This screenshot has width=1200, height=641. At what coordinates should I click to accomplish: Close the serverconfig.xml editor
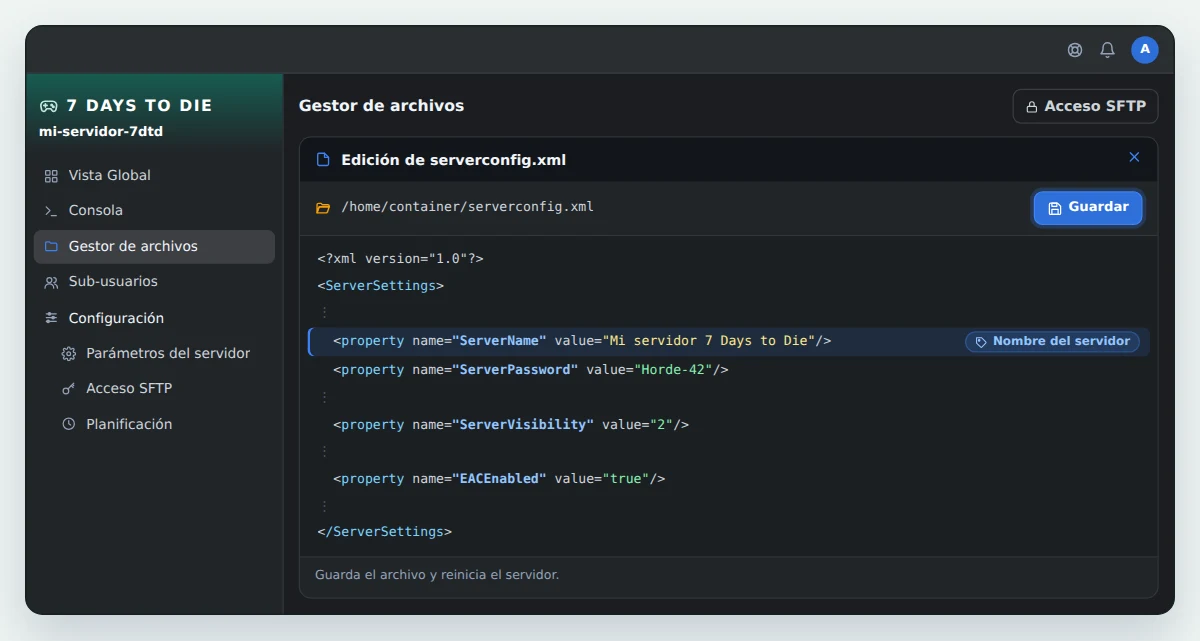coord(1134,157)
